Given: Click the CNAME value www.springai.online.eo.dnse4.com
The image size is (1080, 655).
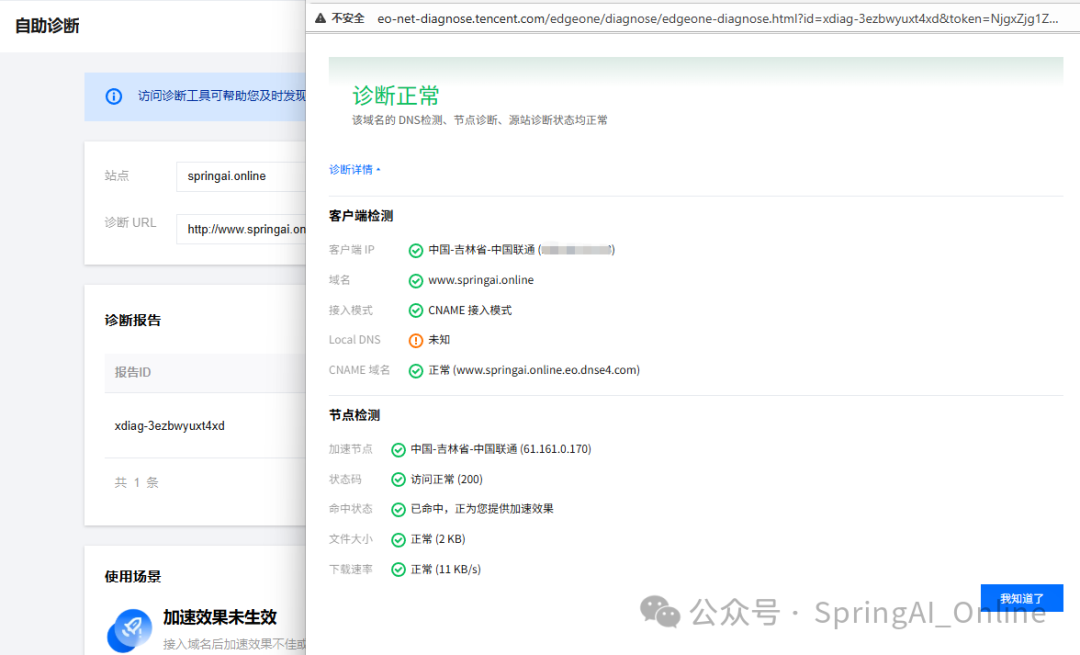Looking at the screenshot, I should click(x=547, y=371).
